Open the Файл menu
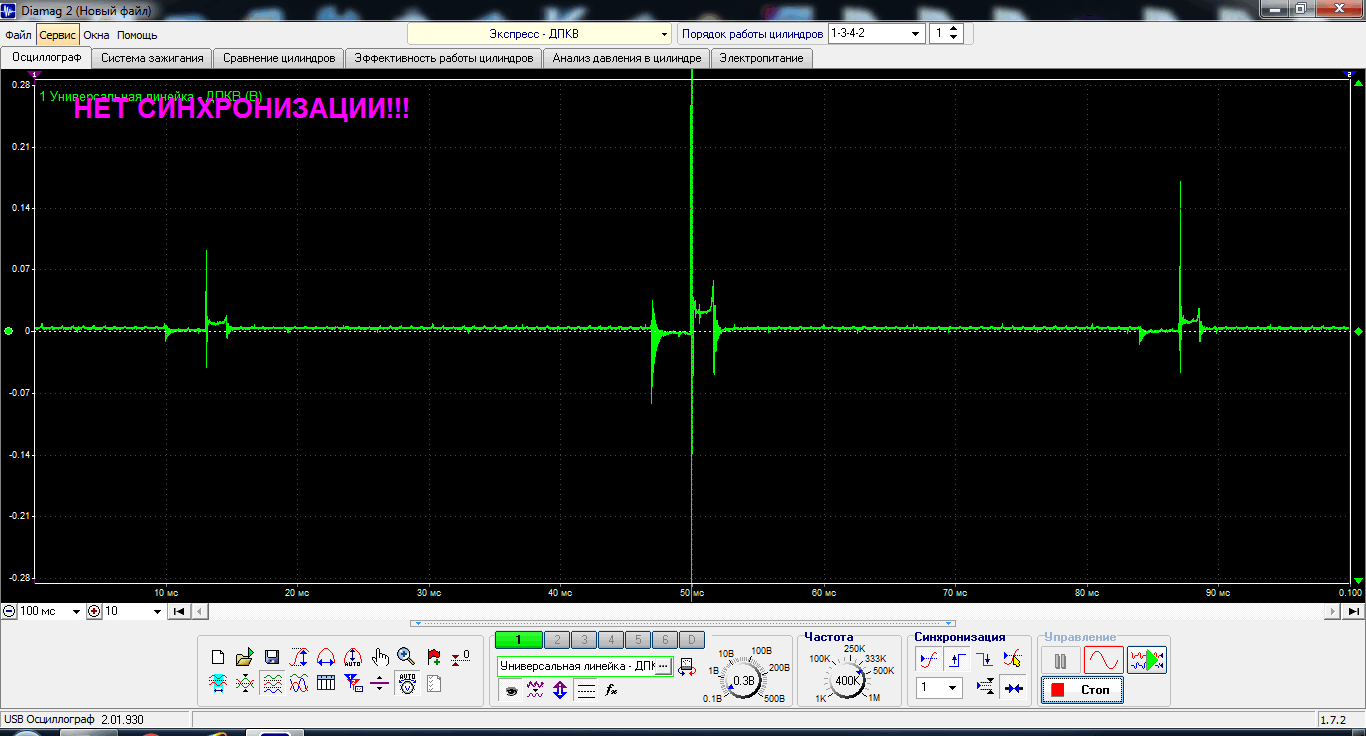 coord(19,34)
